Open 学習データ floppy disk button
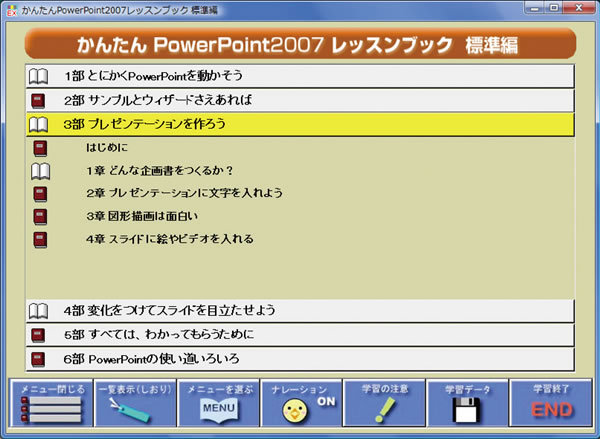 click(468, 403)
